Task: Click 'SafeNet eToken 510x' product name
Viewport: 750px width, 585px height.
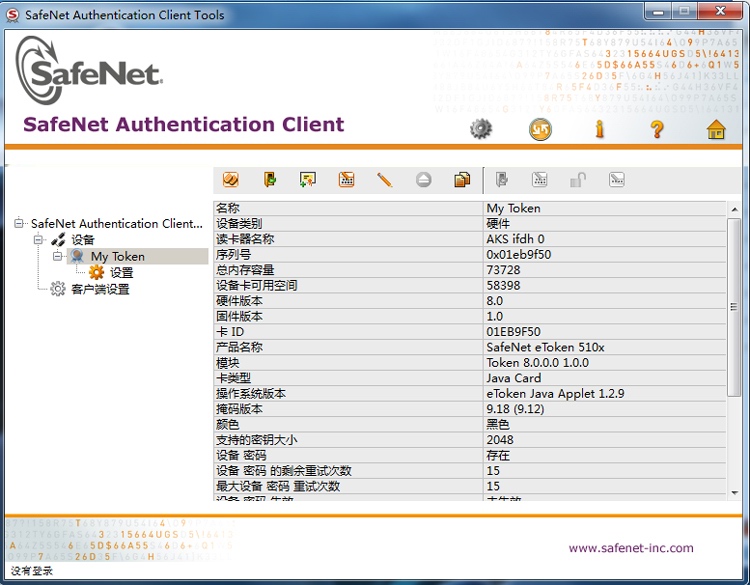Action: [x=545, y=347]
